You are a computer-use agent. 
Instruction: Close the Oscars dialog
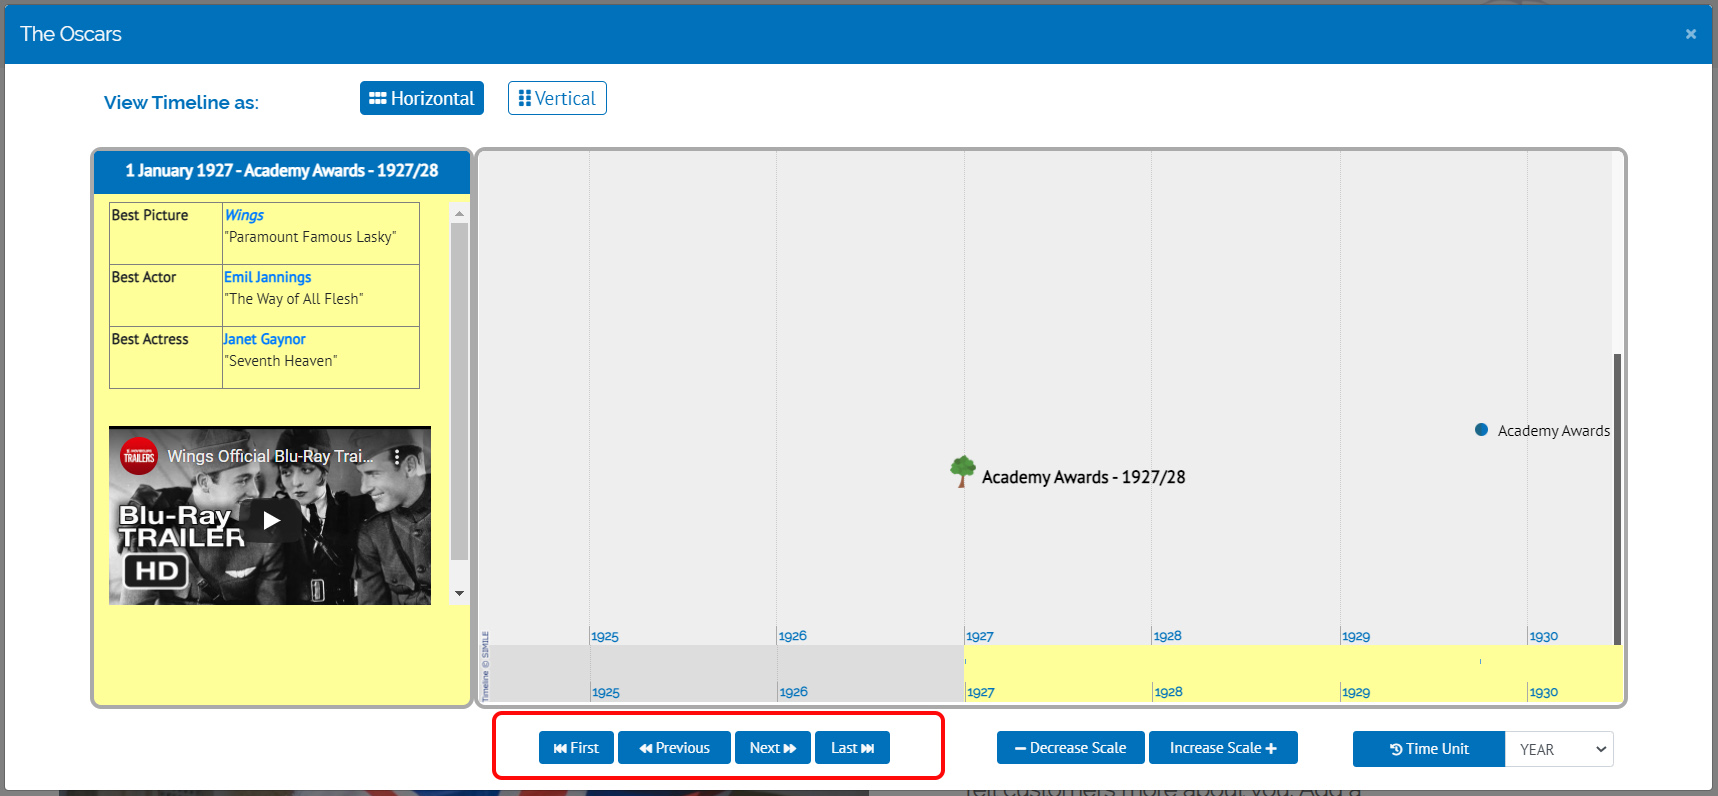coord(1690,34)
